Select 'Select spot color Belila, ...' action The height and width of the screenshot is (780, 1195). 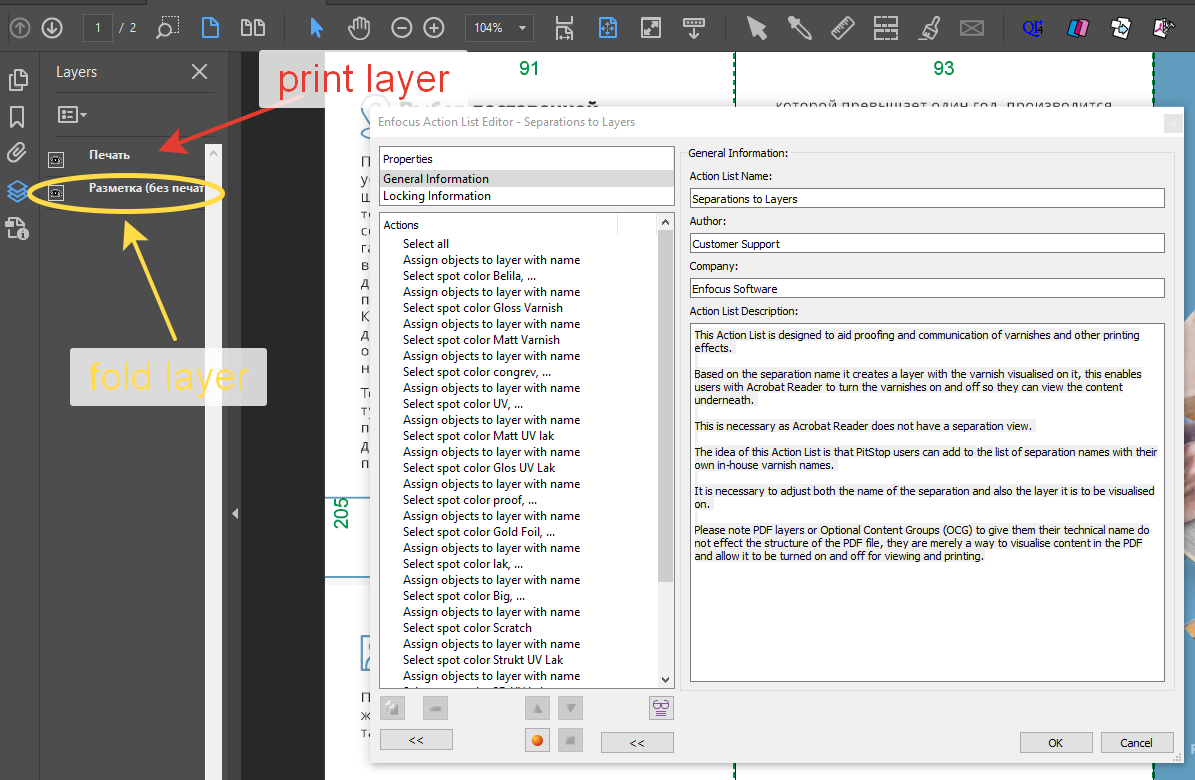[x=469, y=276]
